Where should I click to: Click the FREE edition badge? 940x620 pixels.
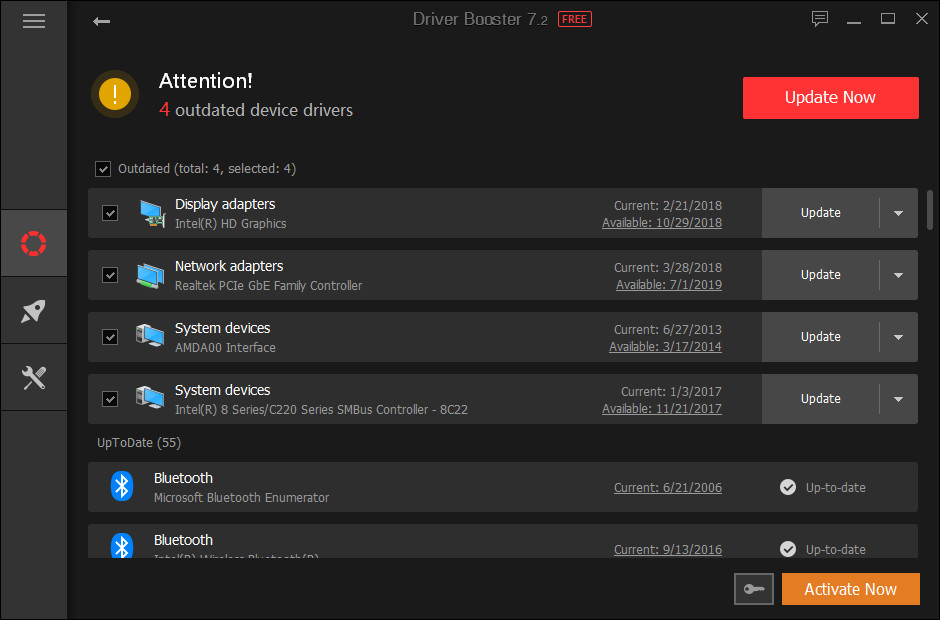574,18
